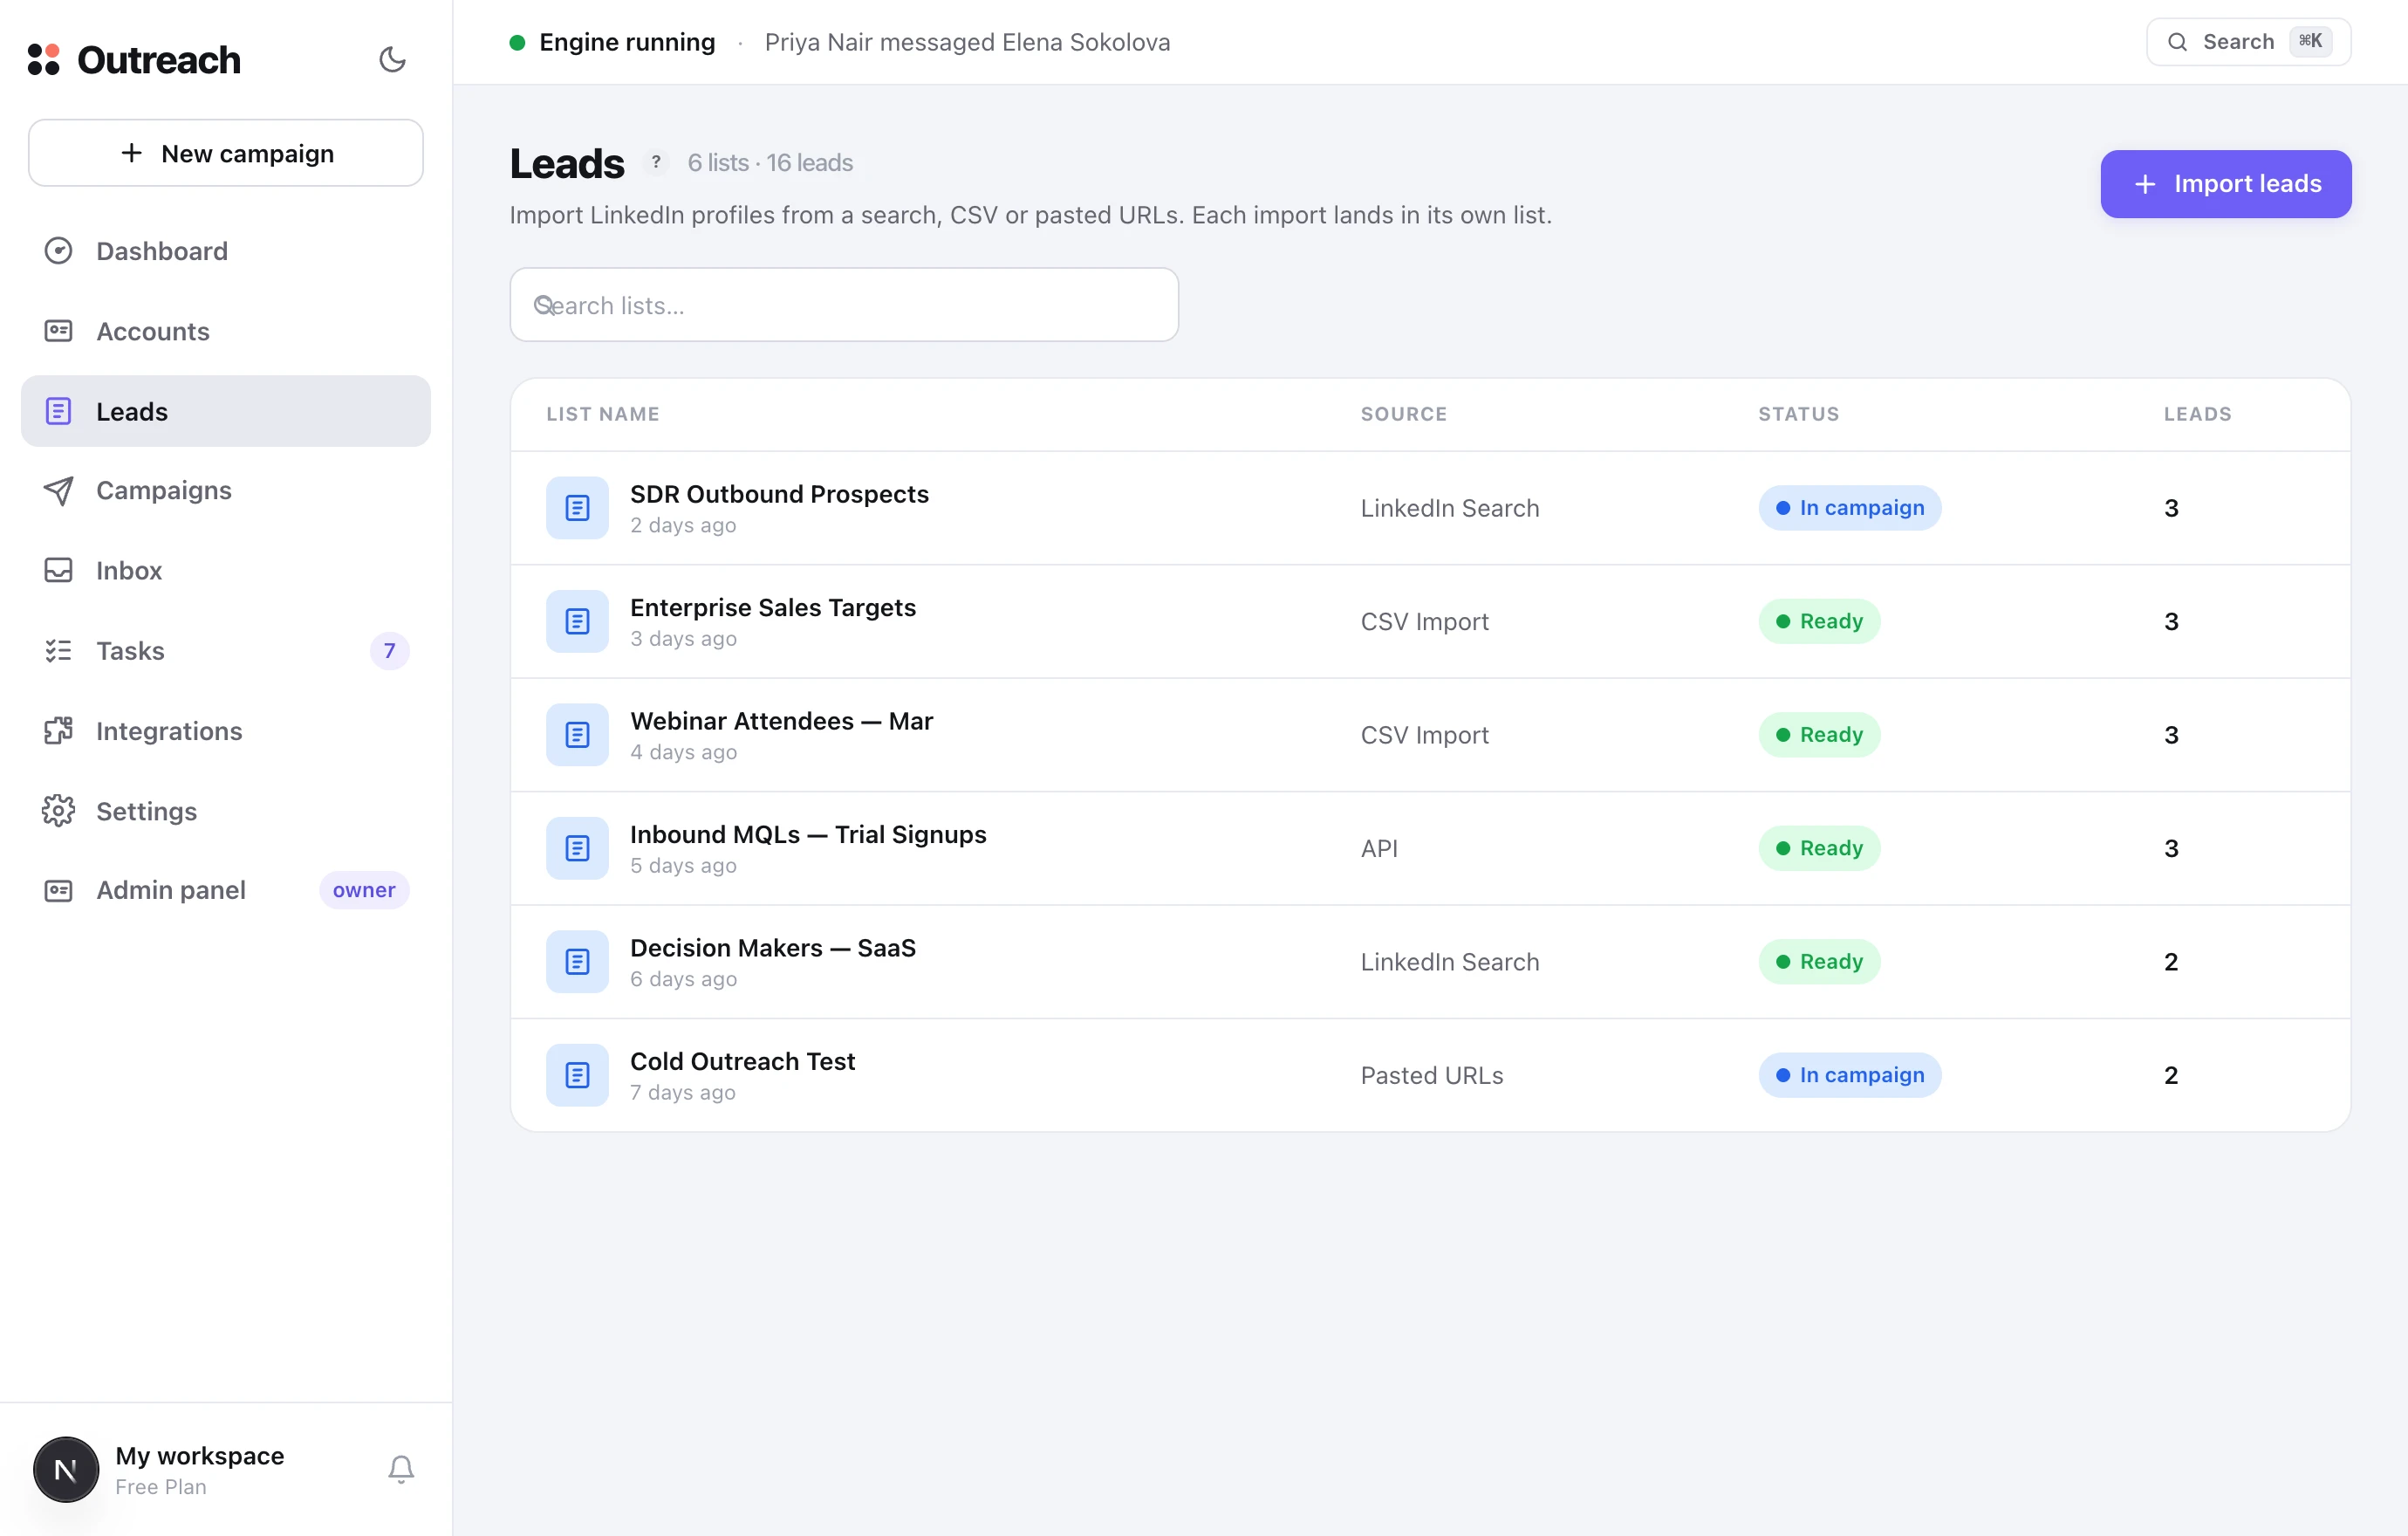Viewport: 2408px width, 1536px height.
Task: Click SDR Outbound Prospects list icon
Action: coord(577,508)
